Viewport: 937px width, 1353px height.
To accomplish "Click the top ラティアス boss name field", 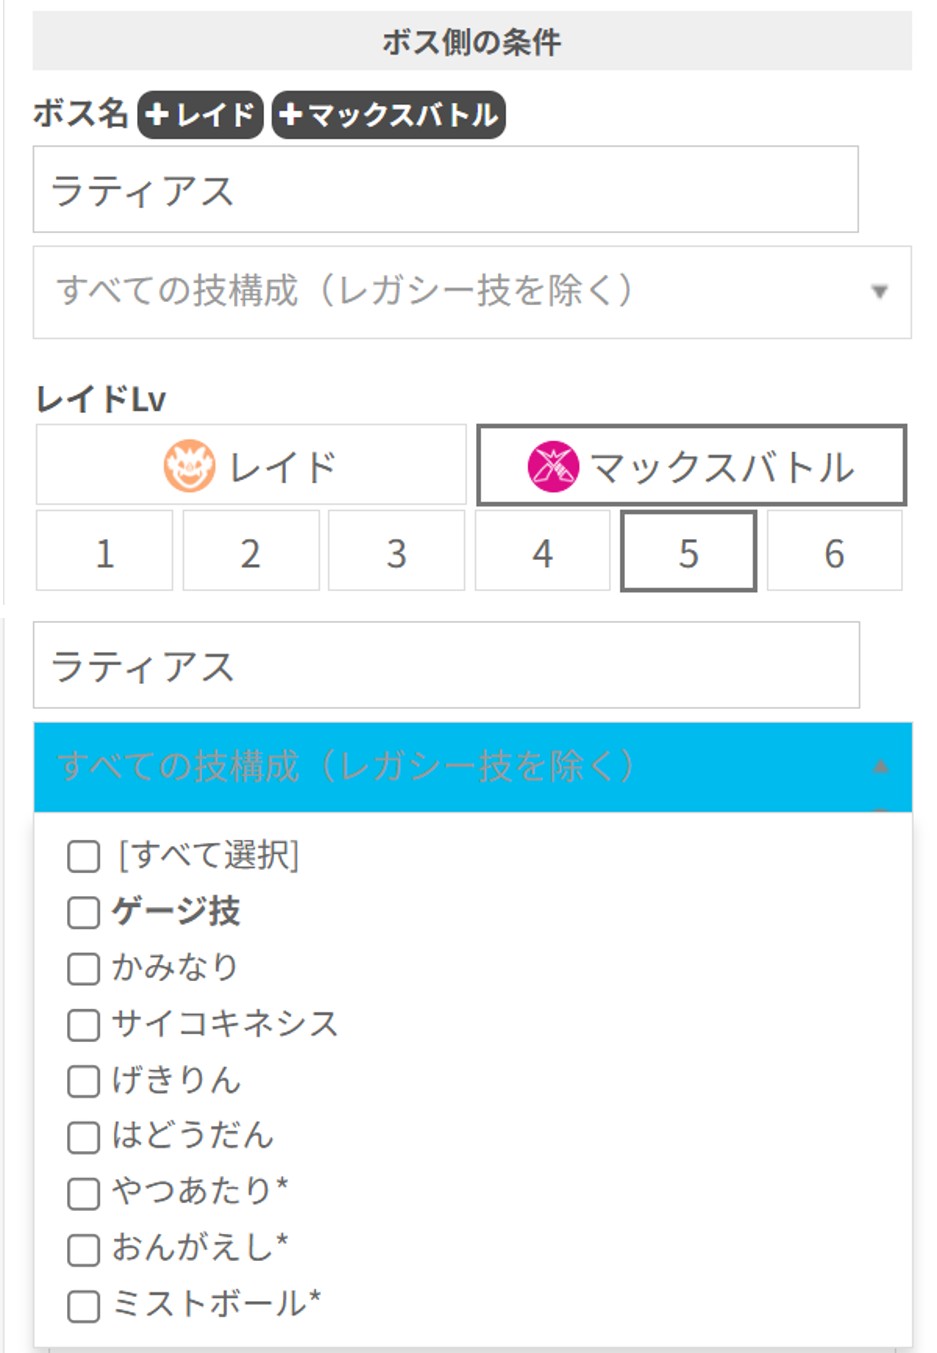I will [445, 190].
